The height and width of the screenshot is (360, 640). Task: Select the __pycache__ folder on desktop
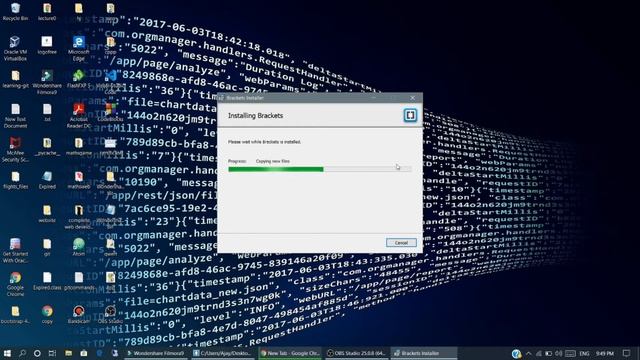(x=47, y=146)
